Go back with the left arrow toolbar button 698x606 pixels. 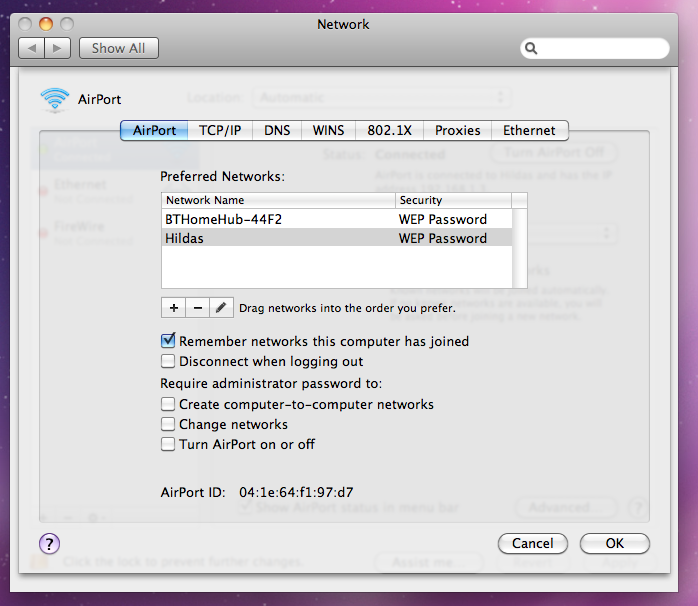(31, 48)
